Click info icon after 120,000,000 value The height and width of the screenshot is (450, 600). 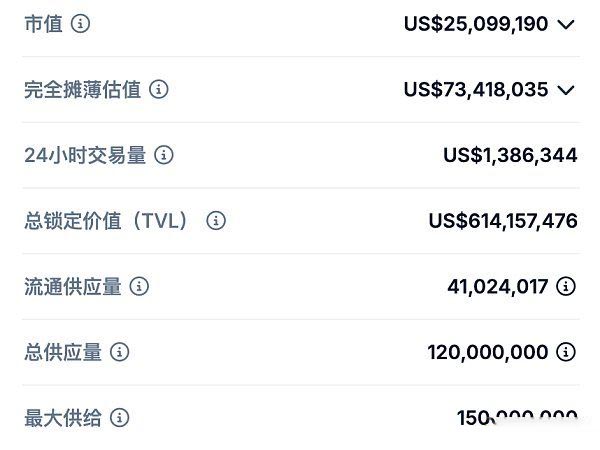566,352
